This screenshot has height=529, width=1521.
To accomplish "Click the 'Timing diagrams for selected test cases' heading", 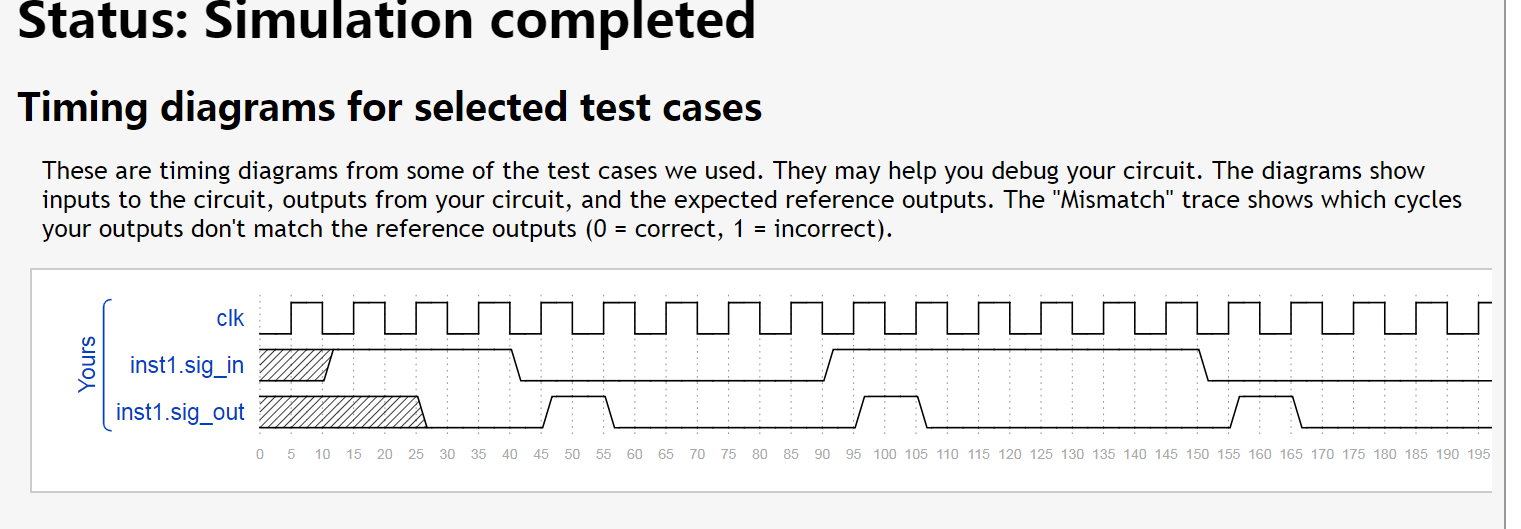I will click(390, 106).
